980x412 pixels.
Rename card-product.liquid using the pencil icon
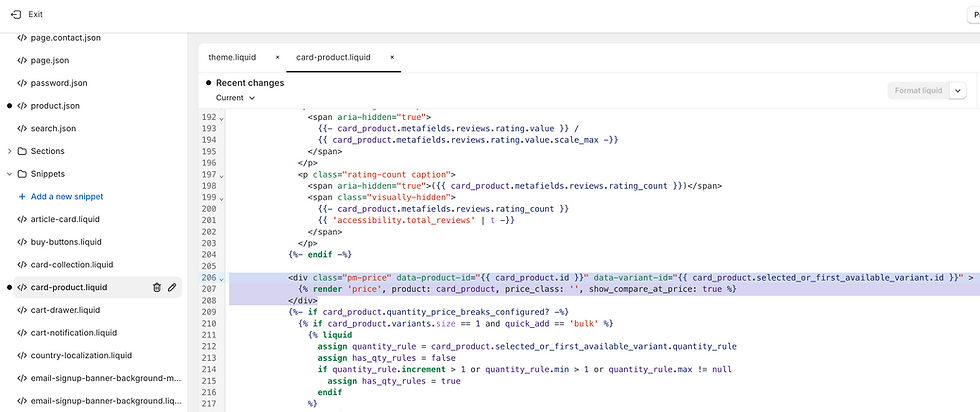tap(172, 288)
